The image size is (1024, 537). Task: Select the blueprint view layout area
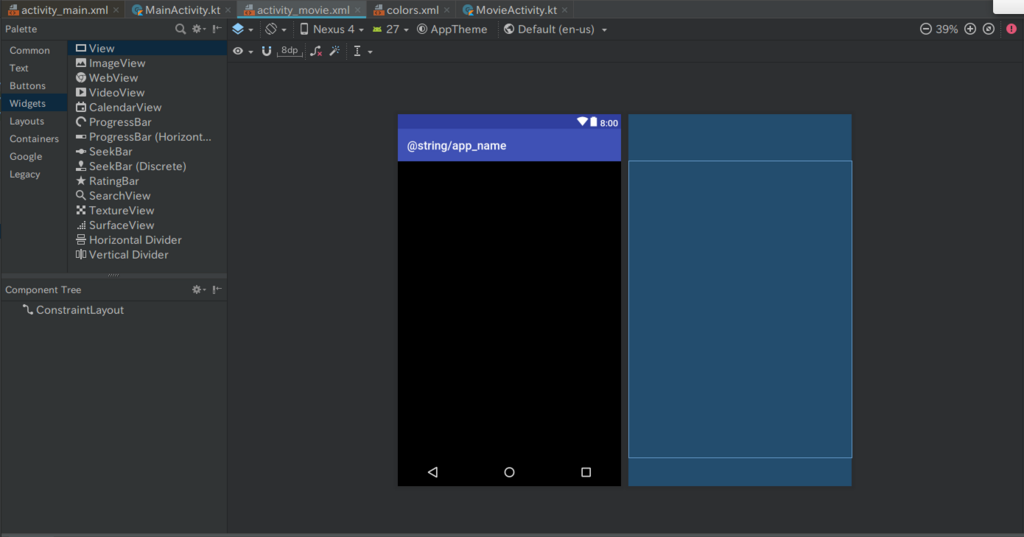(x=740, y=309)
